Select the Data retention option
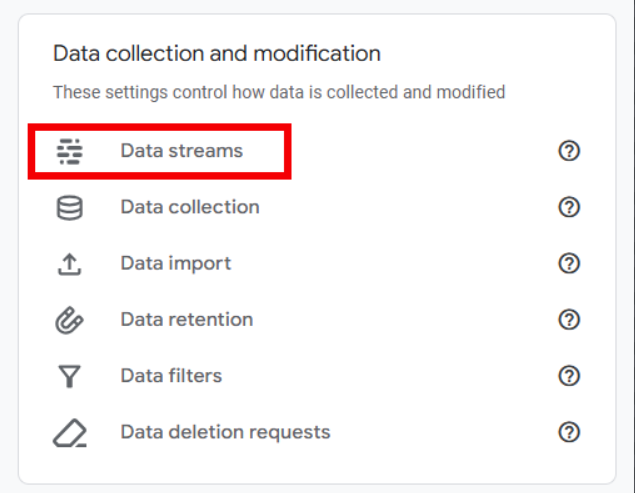This screenshot has width=635, height=493. pos(187,320)
